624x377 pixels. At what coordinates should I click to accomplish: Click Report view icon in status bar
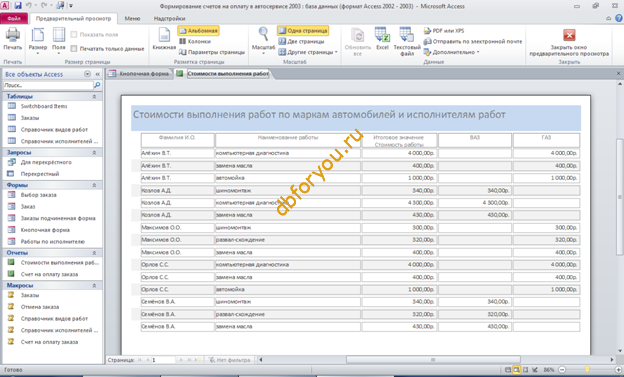click(507, 370)
